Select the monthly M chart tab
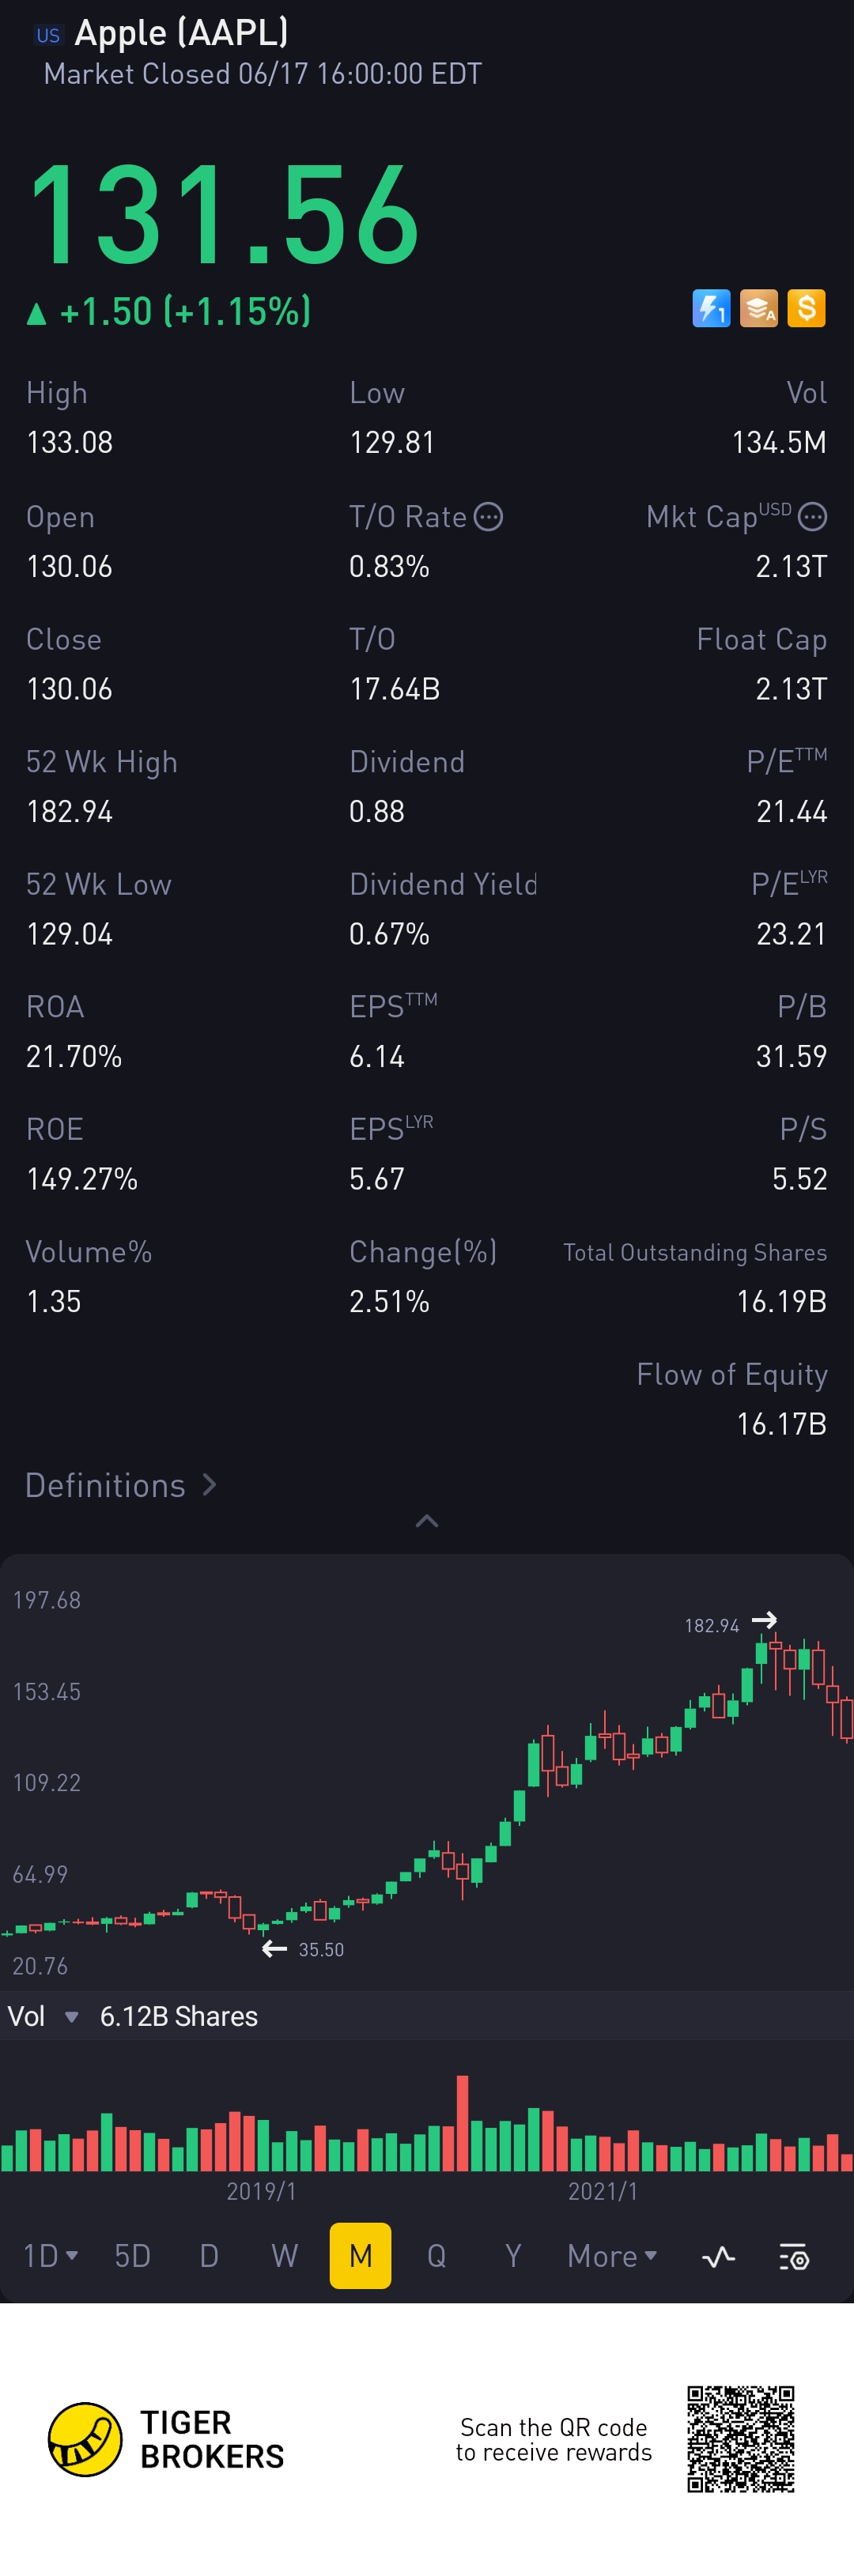The height and width of the screenshot is (2576, 854). [360, 2256]
